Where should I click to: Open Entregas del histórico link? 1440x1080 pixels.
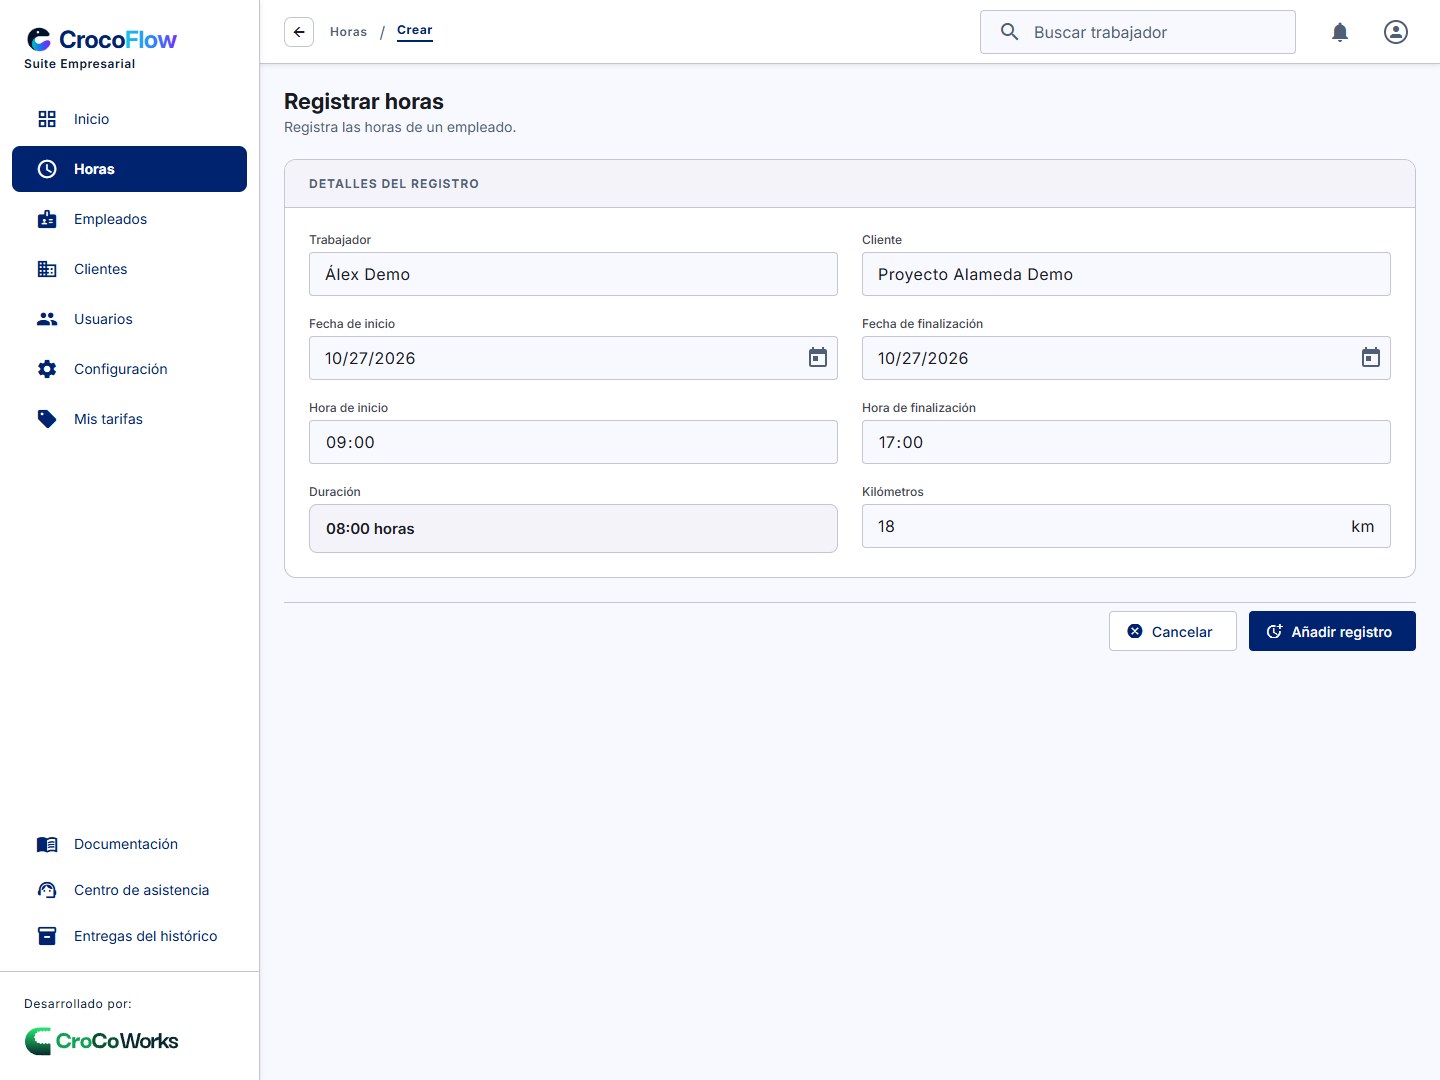[129, 936]
